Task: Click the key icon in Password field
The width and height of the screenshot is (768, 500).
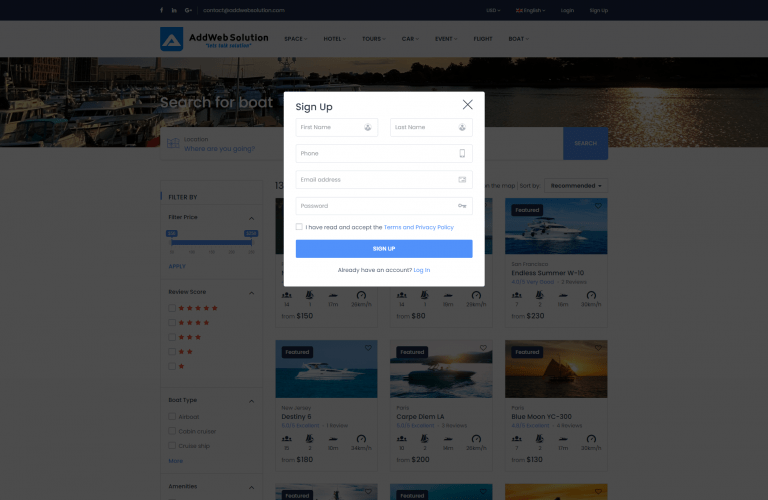Action: click(x=462, y=206)
